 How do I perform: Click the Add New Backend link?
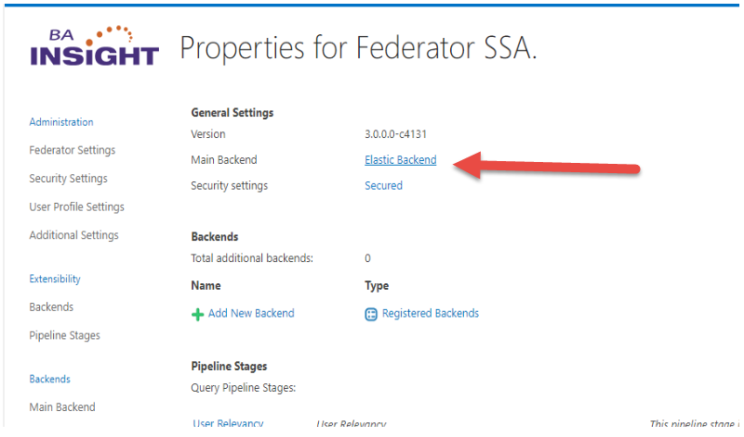pos(251,314)
